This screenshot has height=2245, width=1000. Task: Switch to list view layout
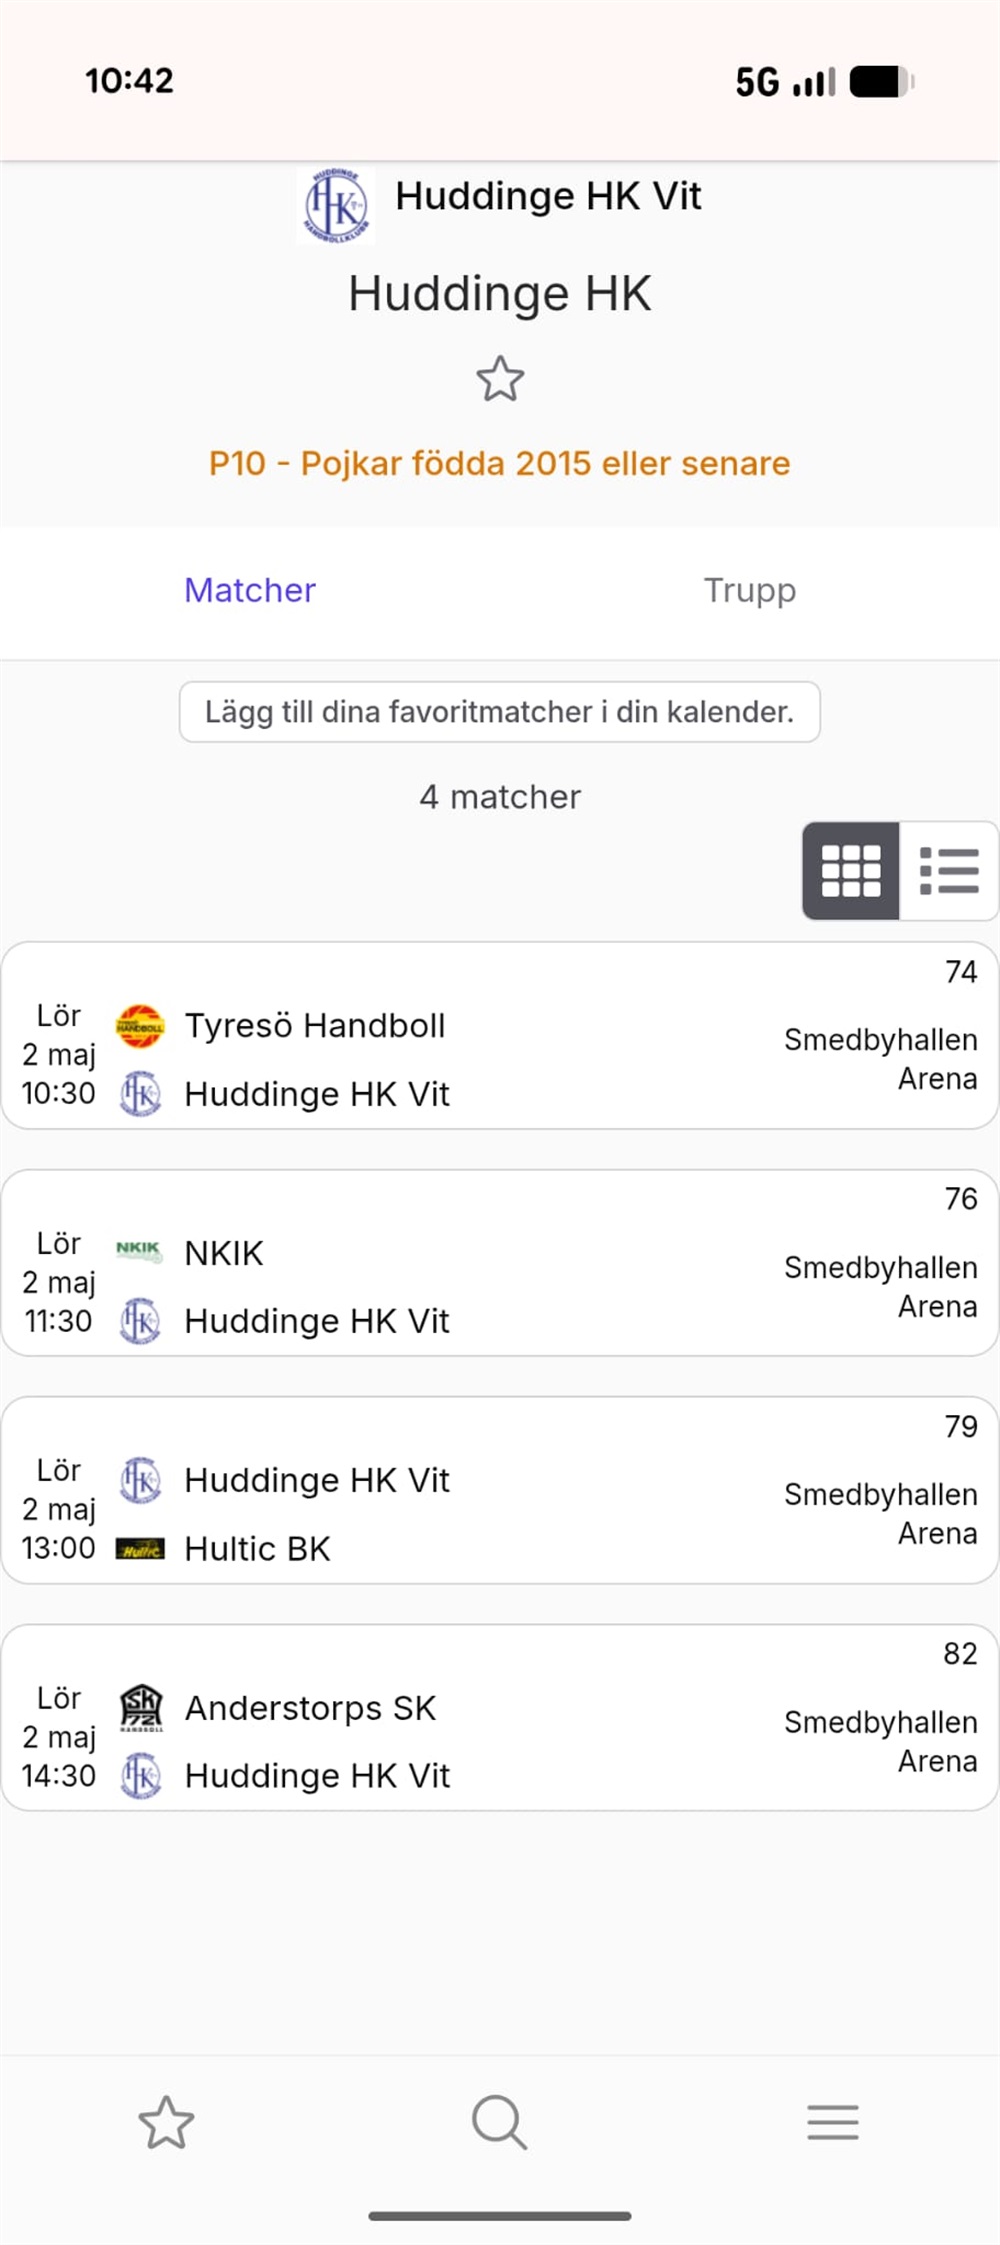948,870
